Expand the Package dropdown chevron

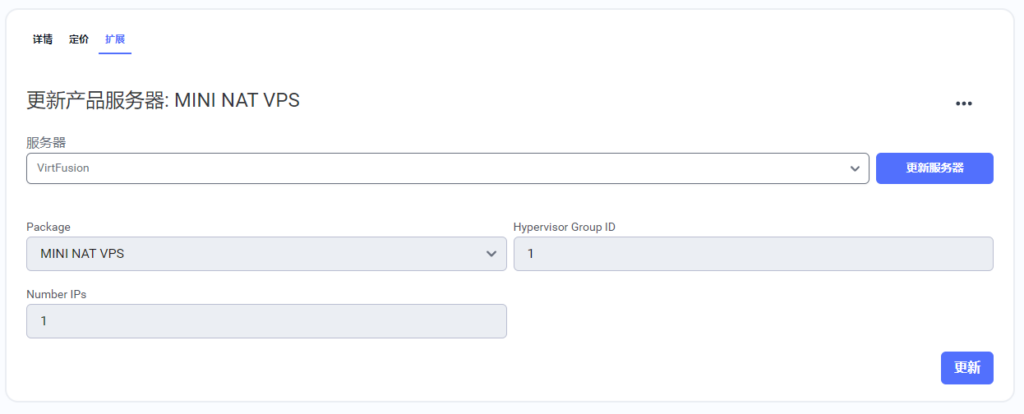(491, 254)
